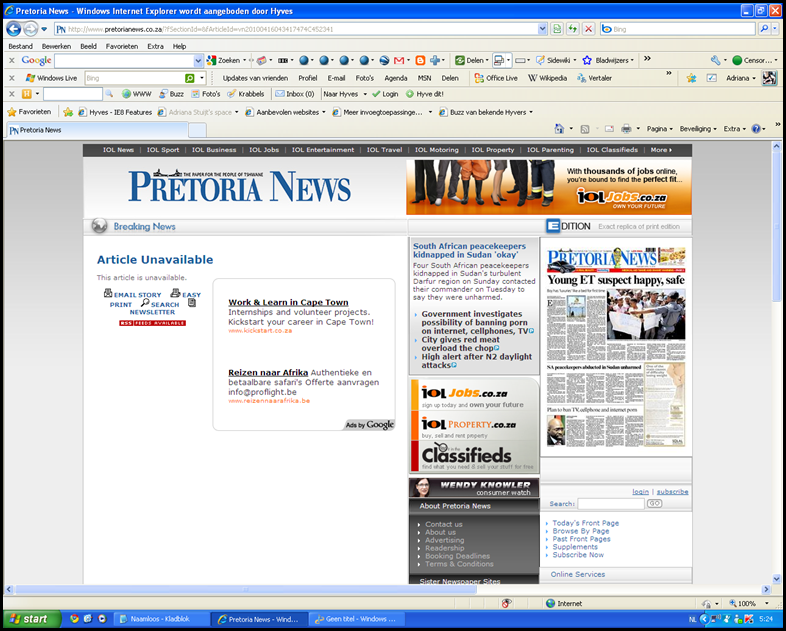This screenshot has width=786, height=631.
Task: Click the page Search input field
Action: (x=611, y=503)
